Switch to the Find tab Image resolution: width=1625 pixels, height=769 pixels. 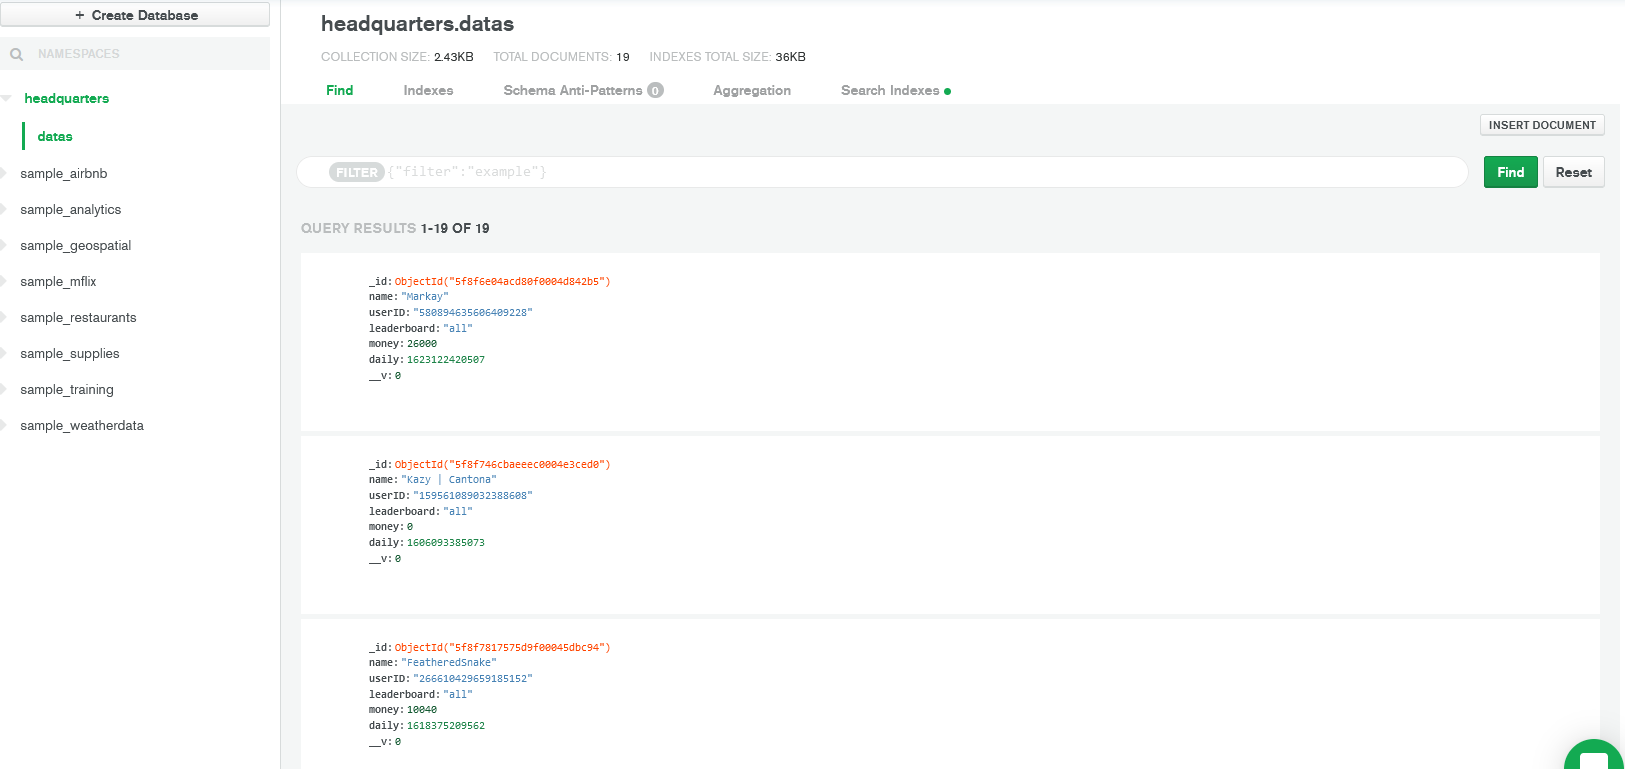tap(340, 90)
